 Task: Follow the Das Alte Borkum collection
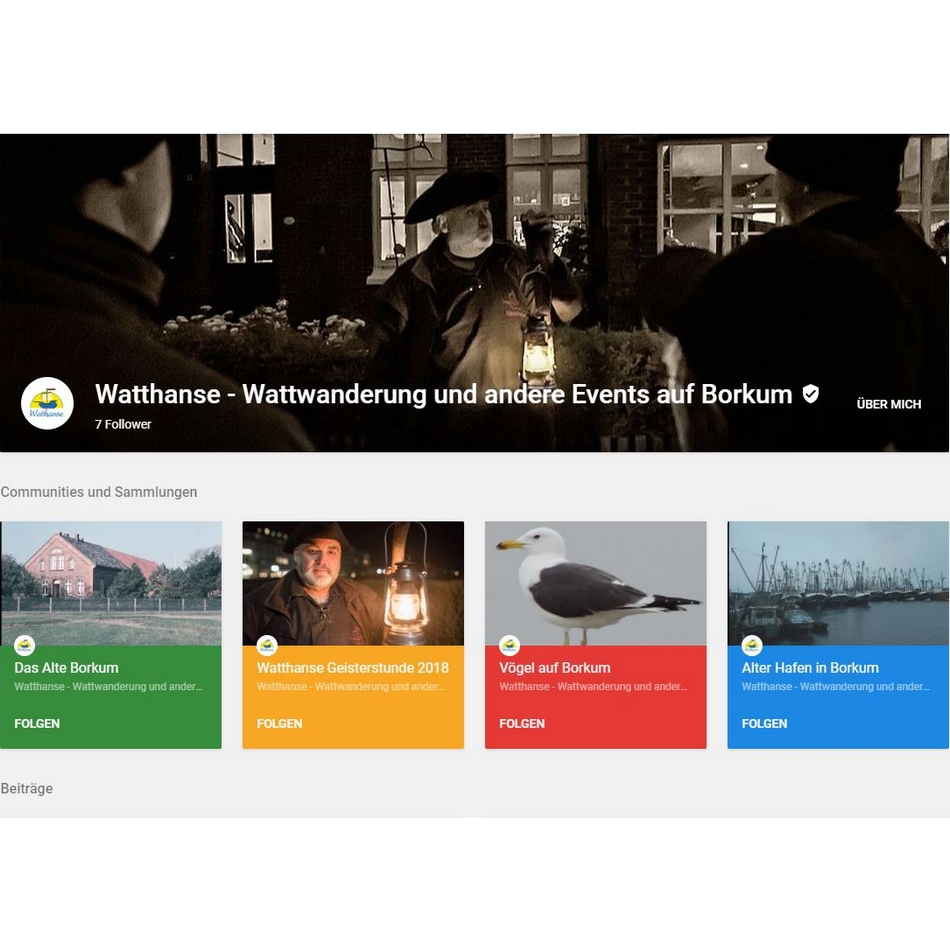pos(37,723)
